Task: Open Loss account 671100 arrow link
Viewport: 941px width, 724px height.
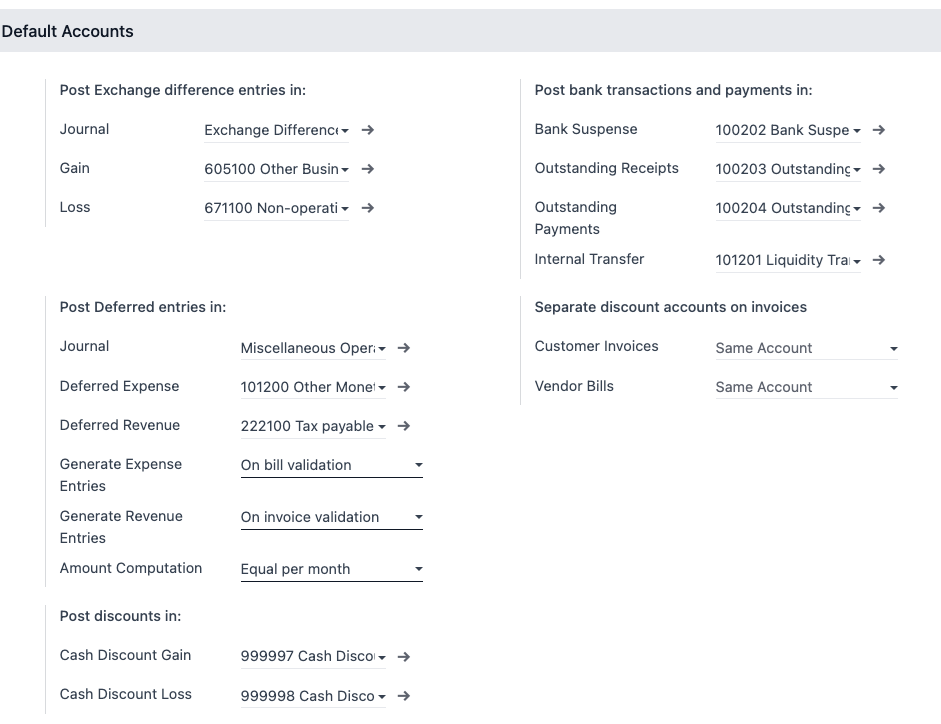Action: point(368,208)
